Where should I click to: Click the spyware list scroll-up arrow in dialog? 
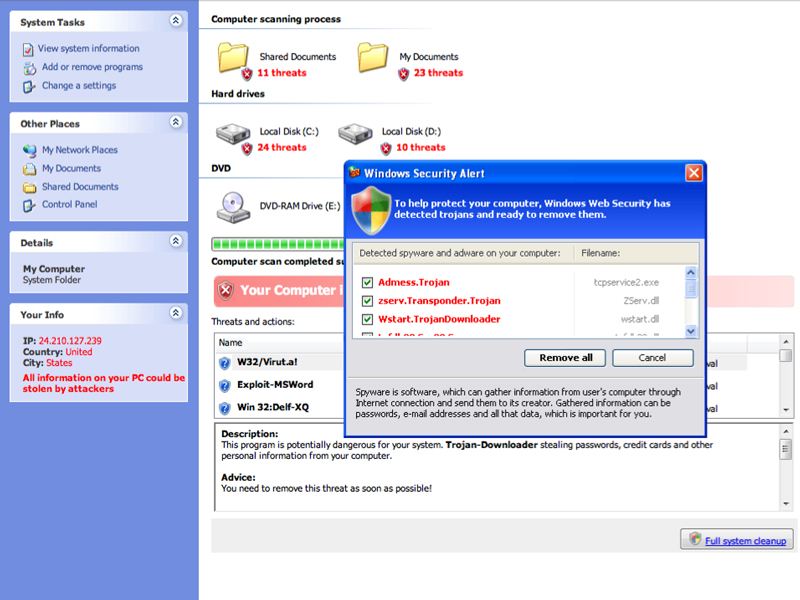691,272
